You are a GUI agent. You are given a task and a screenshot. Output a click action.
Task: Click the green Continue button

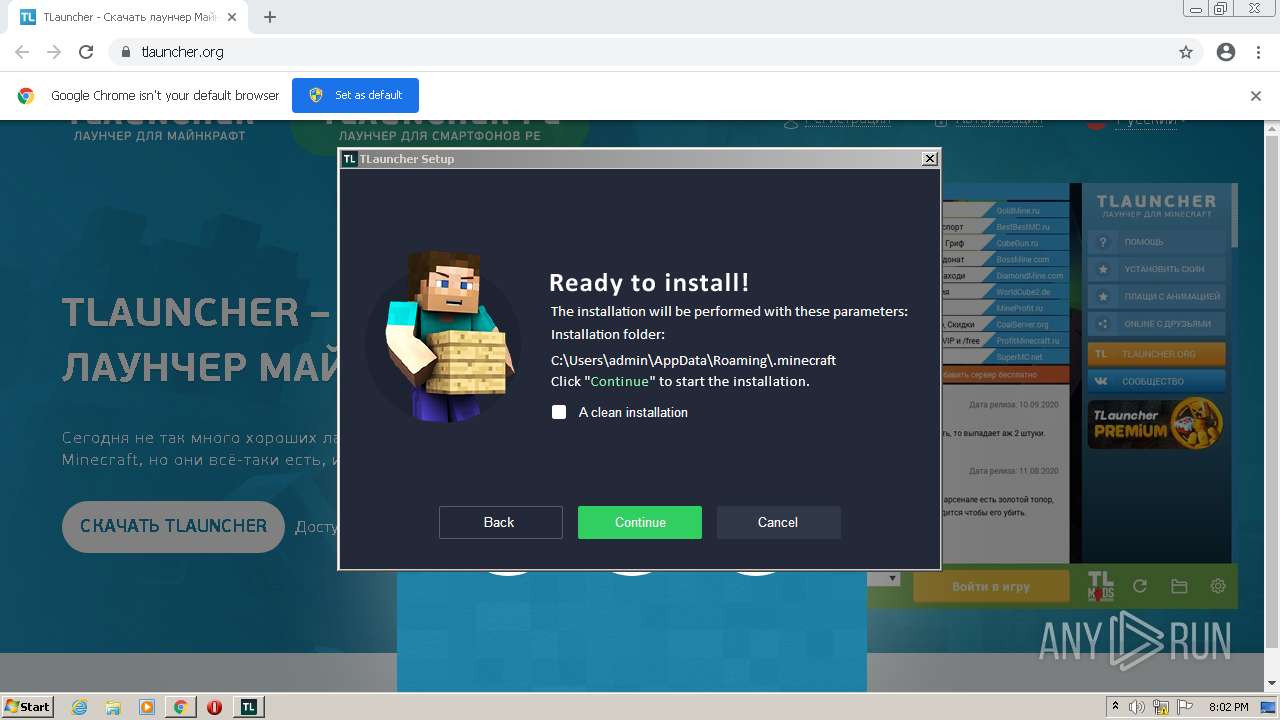coord(640,522)
